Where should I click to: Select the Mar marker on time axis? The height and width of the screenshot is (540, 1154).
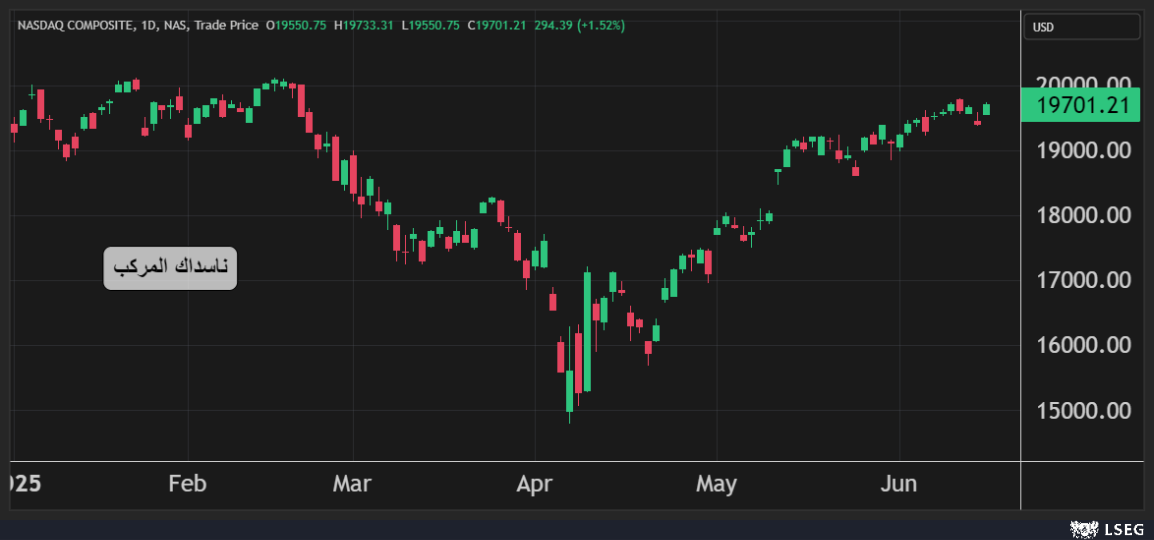pos(352,484)
